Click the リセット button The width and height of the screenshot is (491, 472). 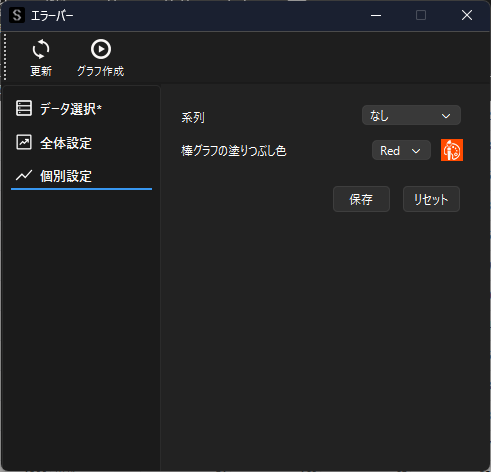tap(431, 199)
